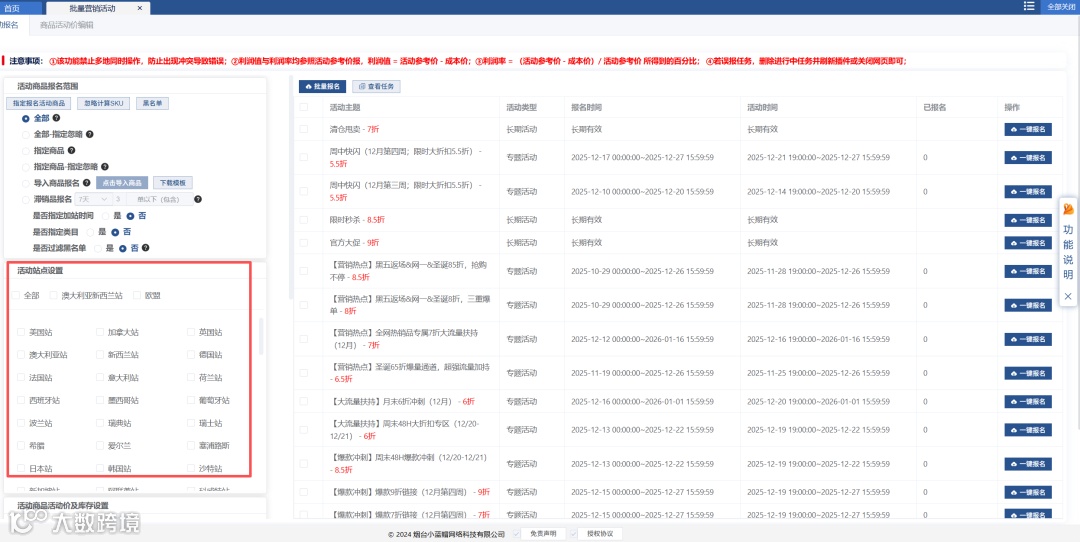Open the 7天 dropdown for 滞销品报名
The width and height of the screenshot is (1080, 542).
coord(94,200)
